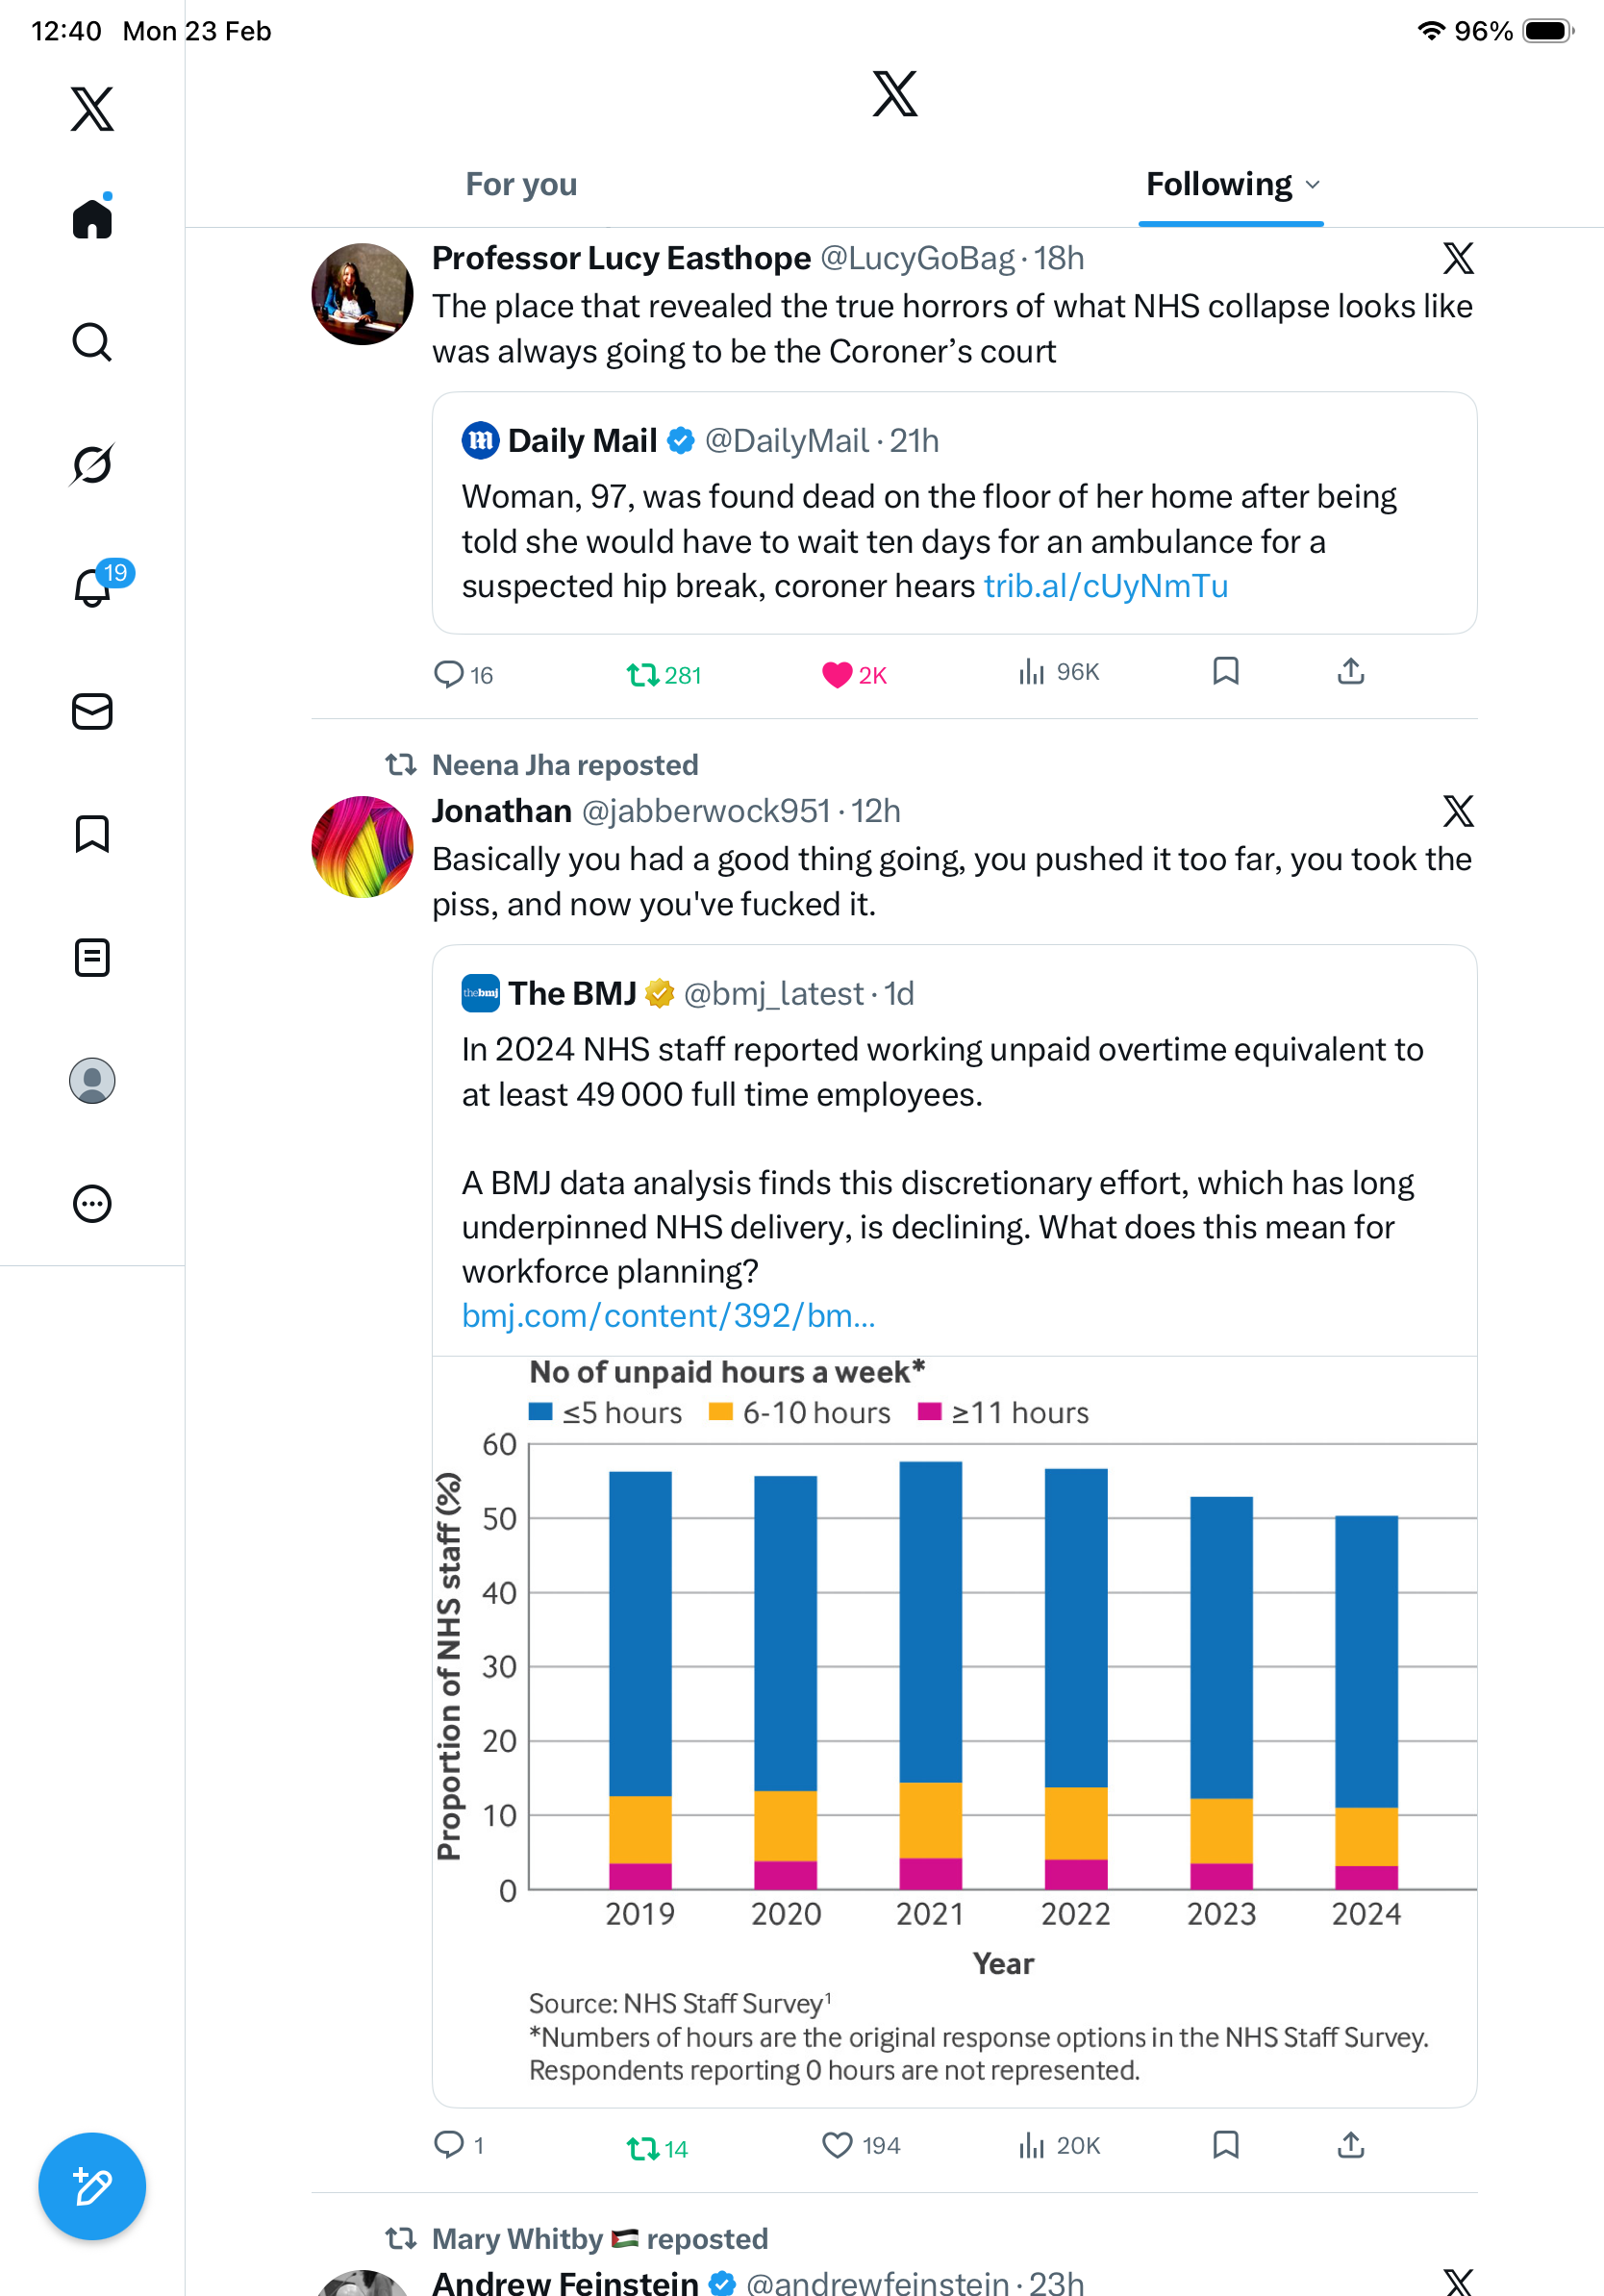This screenshot has width=1604, height=2296.
Task: Expand the Following tab chevron
Action: coord(1313,185)
